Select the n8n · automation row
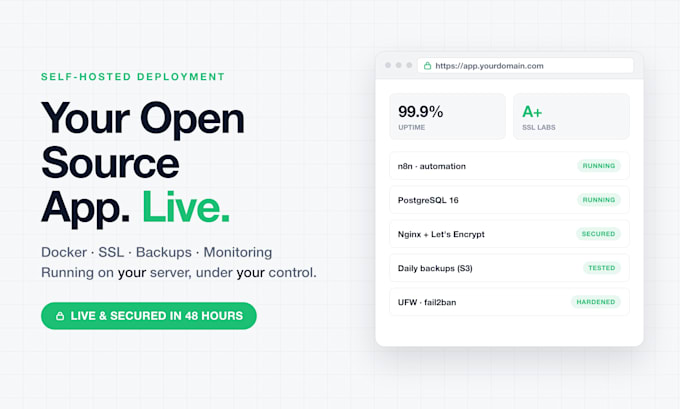 click(x=509, y=166)
